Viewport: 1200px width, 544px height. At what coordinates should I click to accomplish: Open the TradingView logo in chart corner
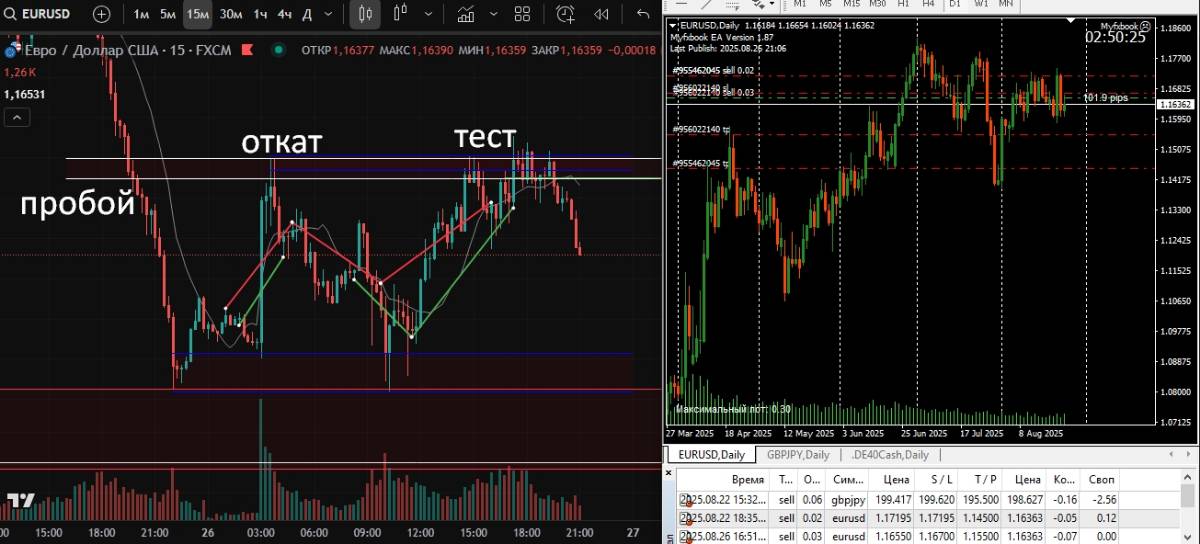tap(20, 499)
